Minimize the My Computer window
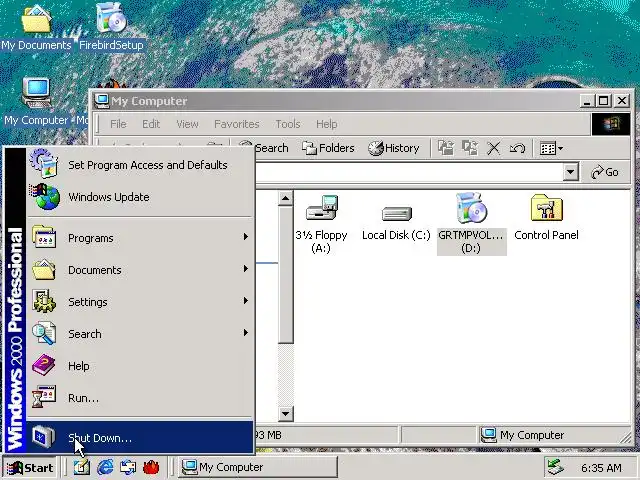Screen dimensions: 640x480 click(587, 100)
